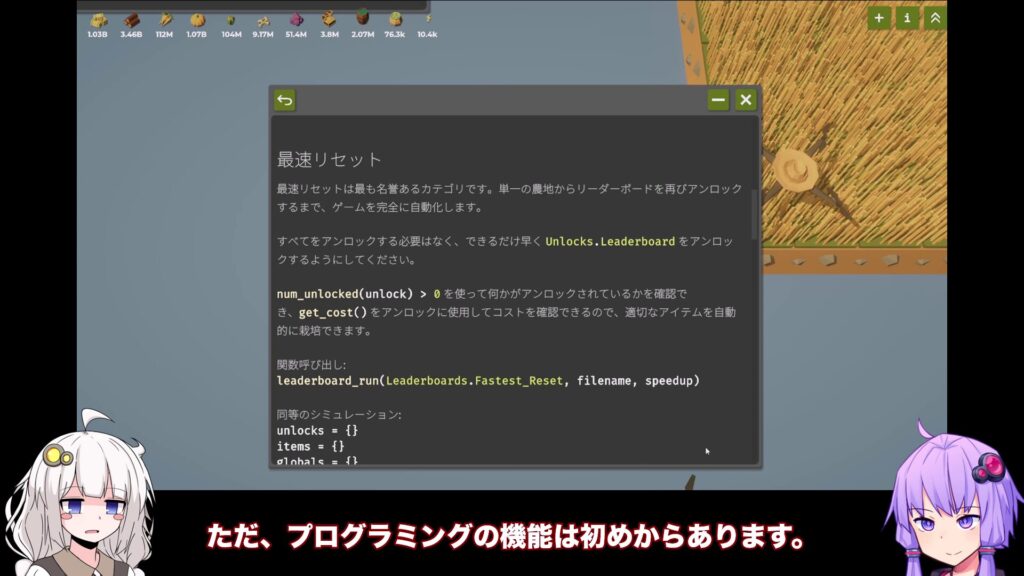
Task: Click the purple resource icon showing 51.4M
Action: [x=296, y=20]
